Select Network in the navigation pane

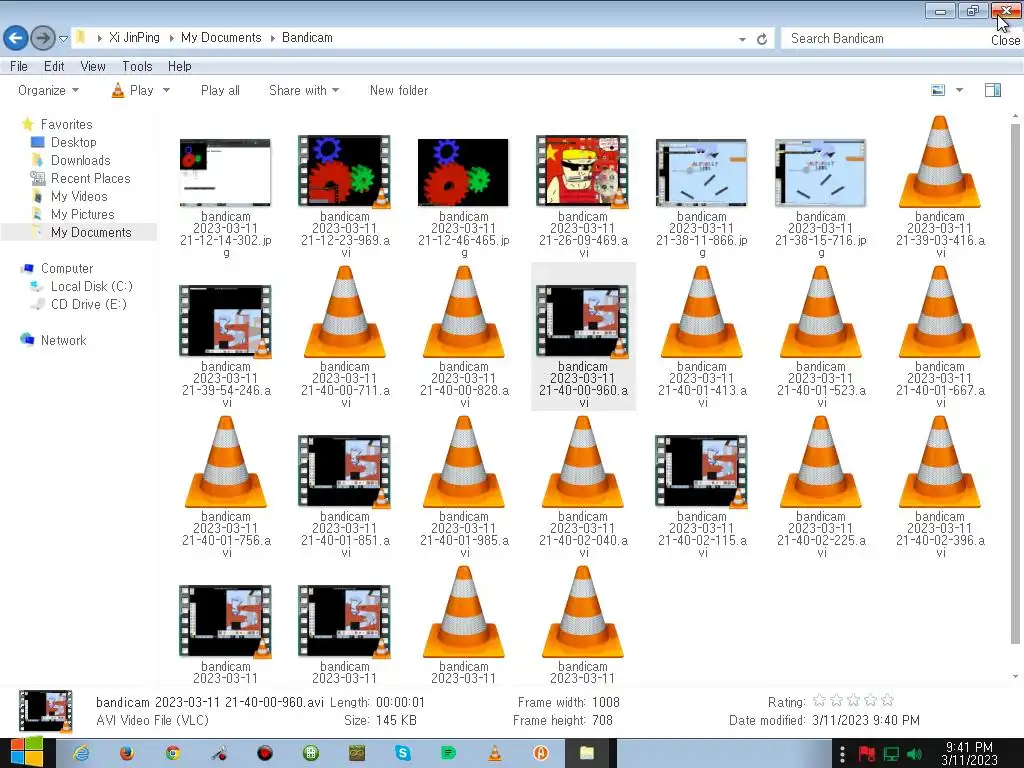click(x=63, y=340)
